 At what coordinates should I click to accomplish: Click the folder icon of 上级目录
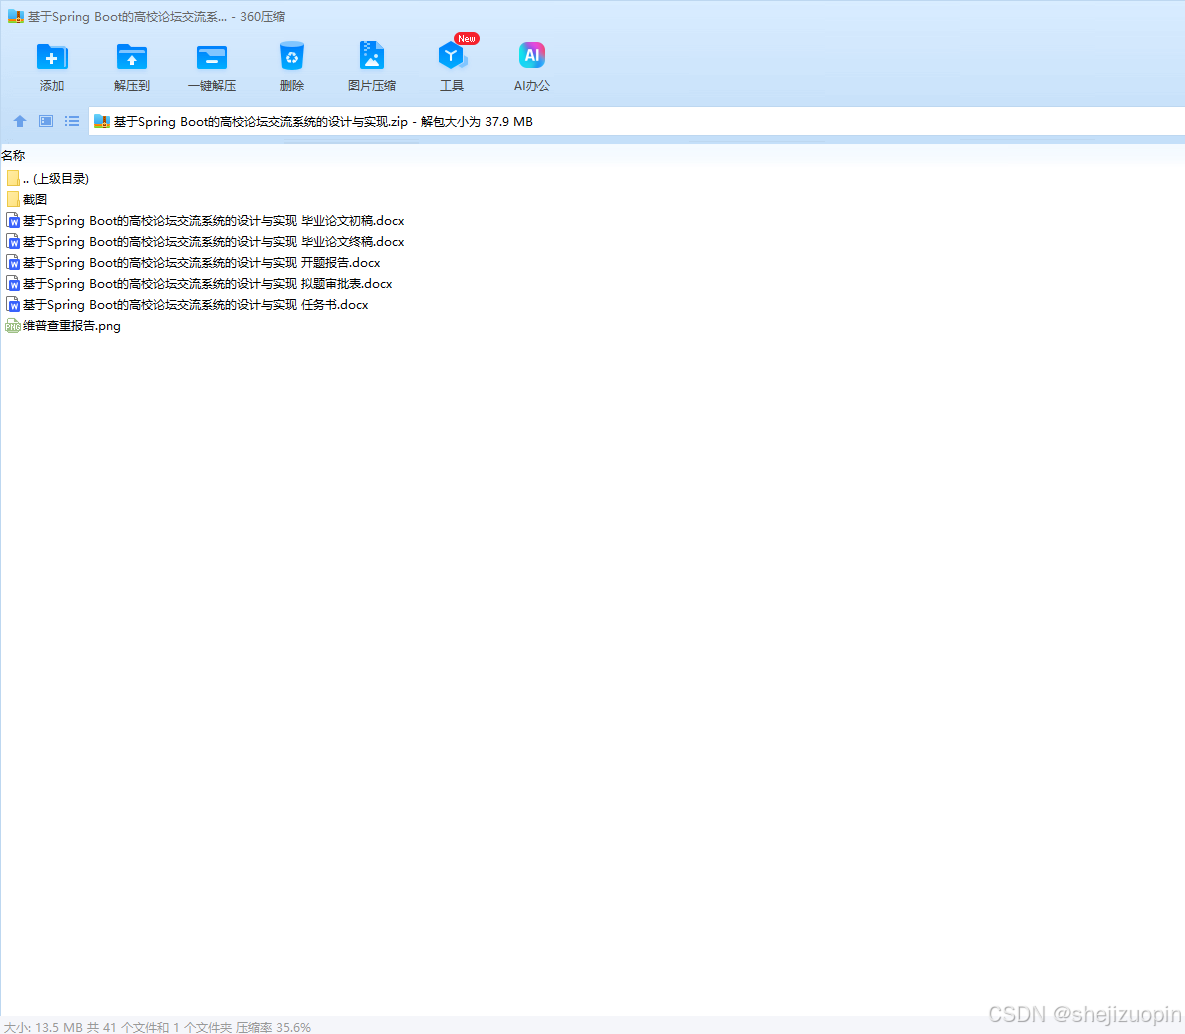tap(13, 178)
